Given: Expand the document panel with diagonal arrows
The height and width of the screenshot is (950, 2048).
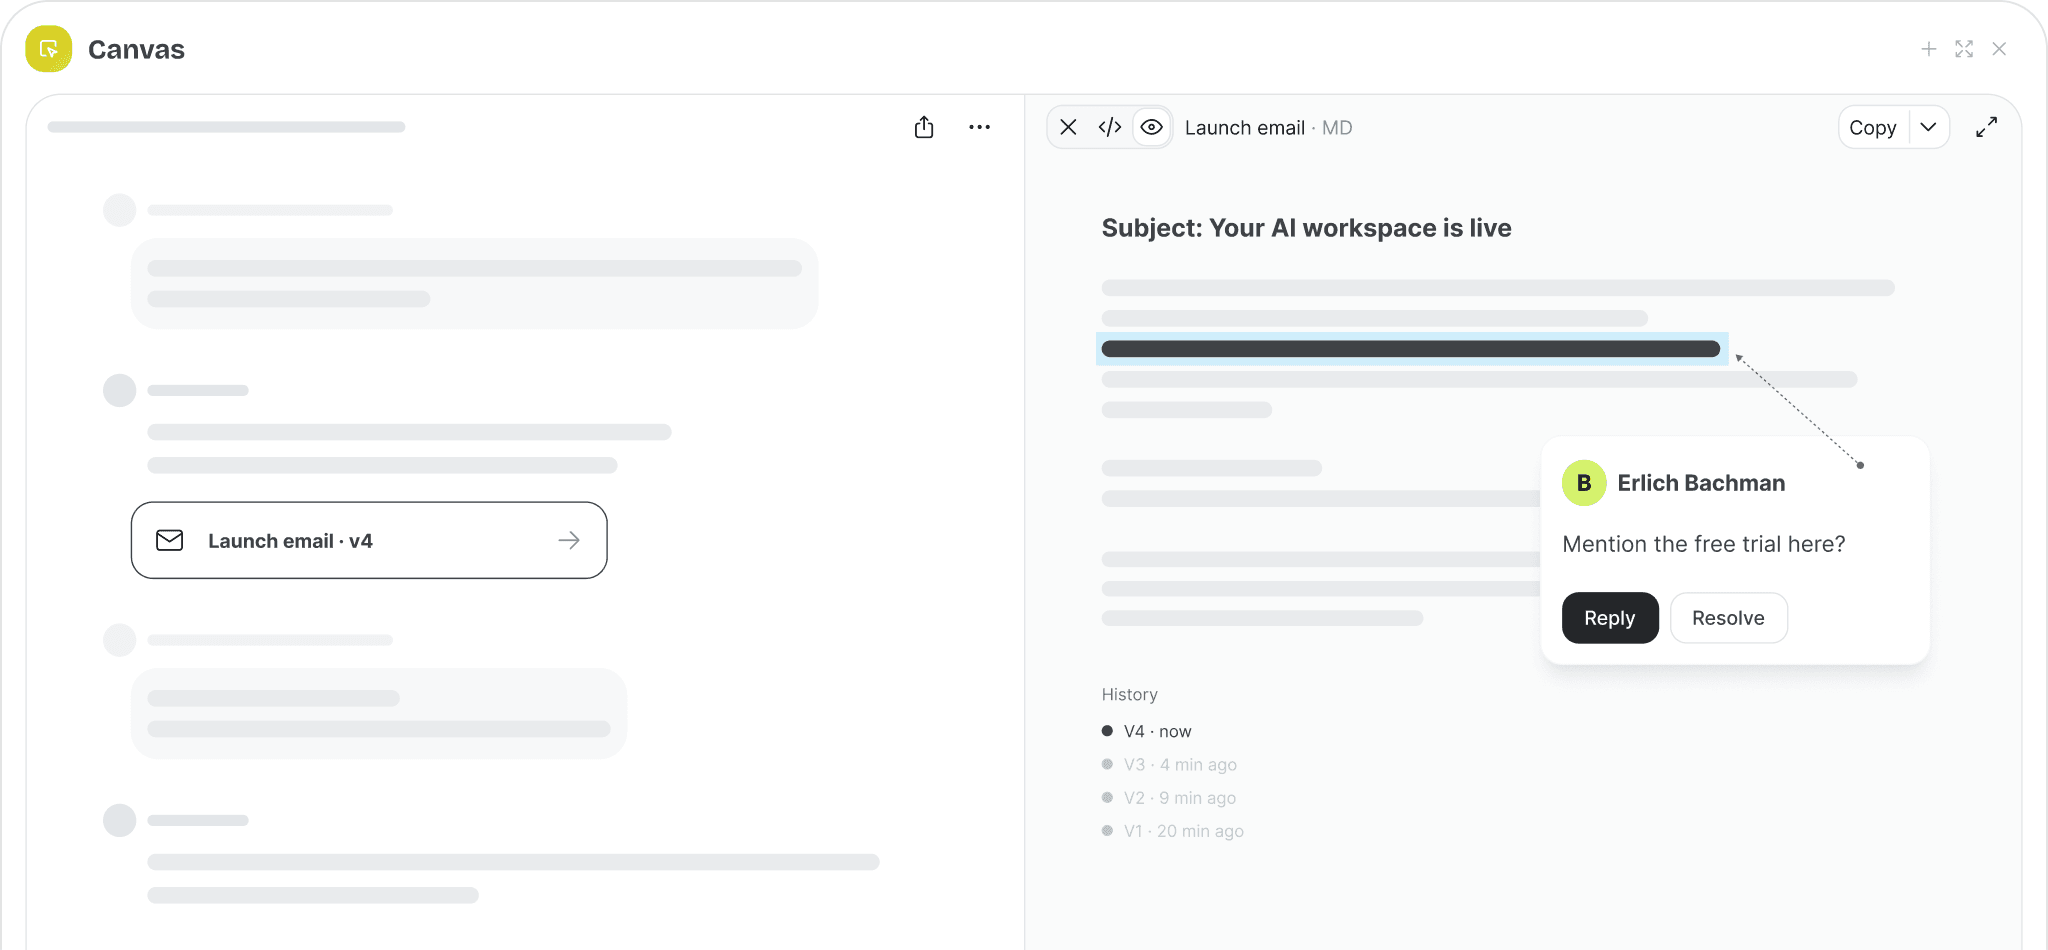Looking at the screenshot, I should [1987, 127].
